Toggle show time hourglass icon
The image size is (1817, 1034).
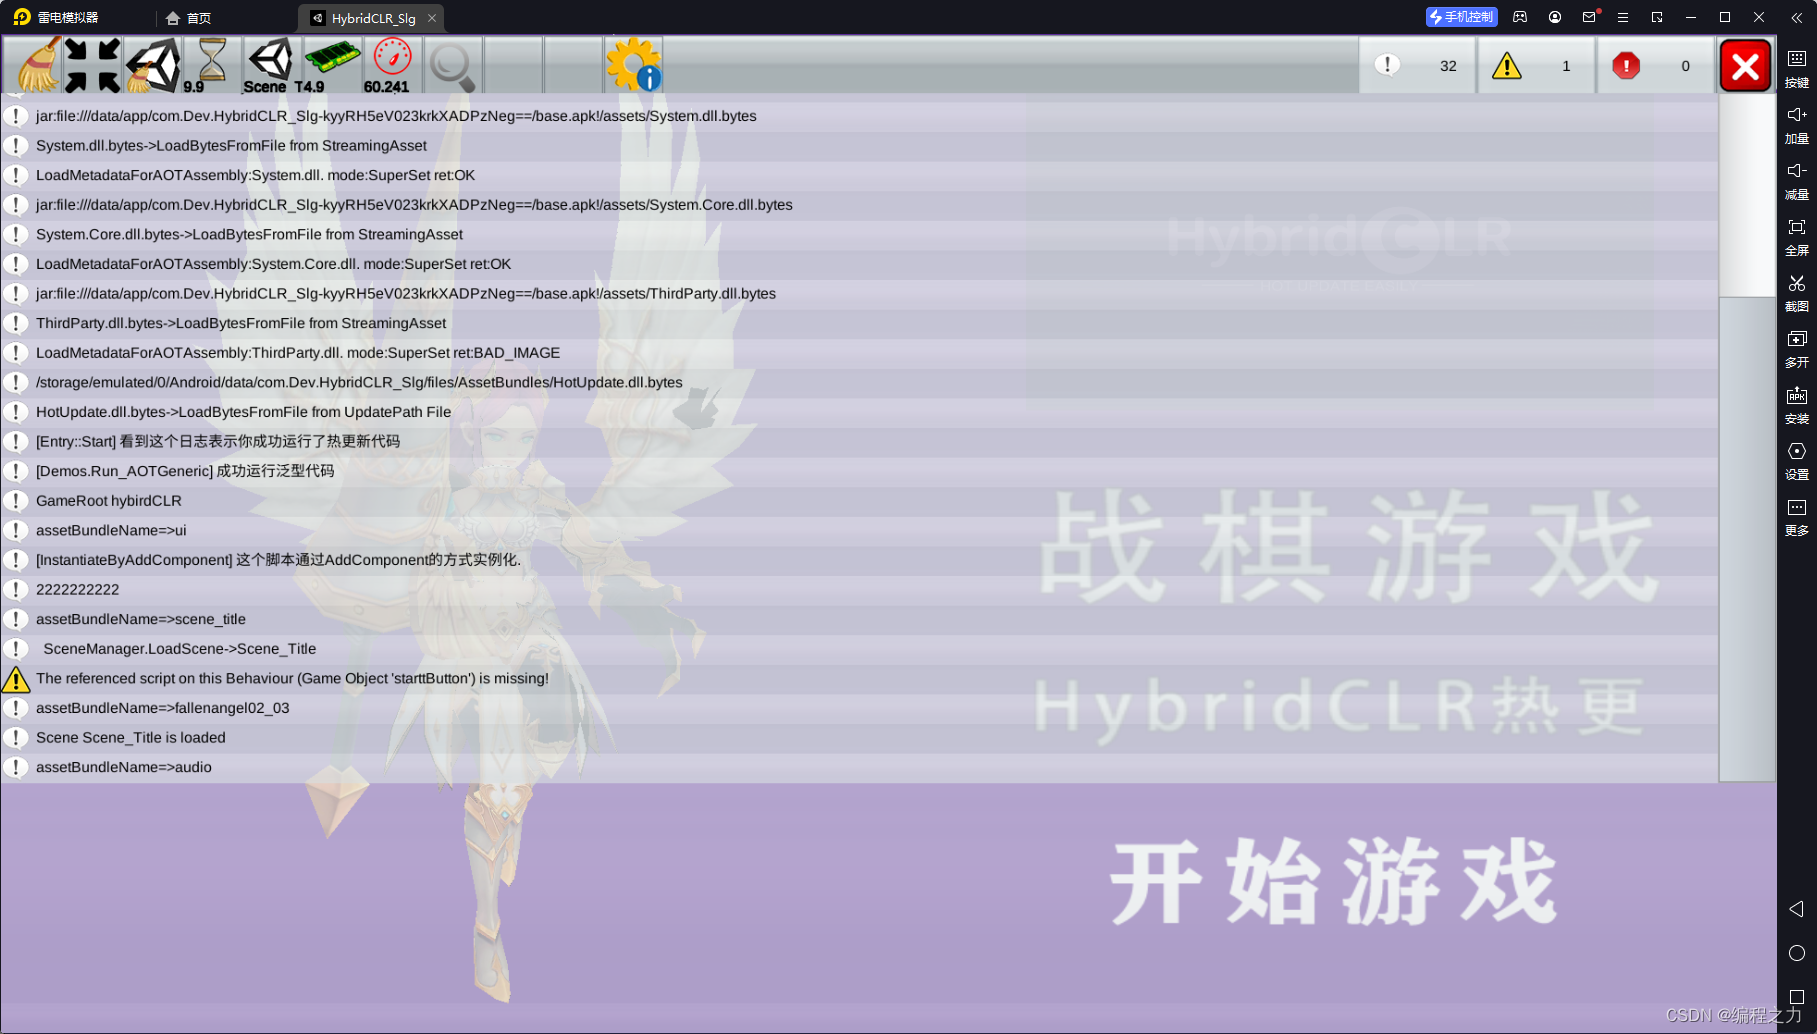click(x=212, y=66)
